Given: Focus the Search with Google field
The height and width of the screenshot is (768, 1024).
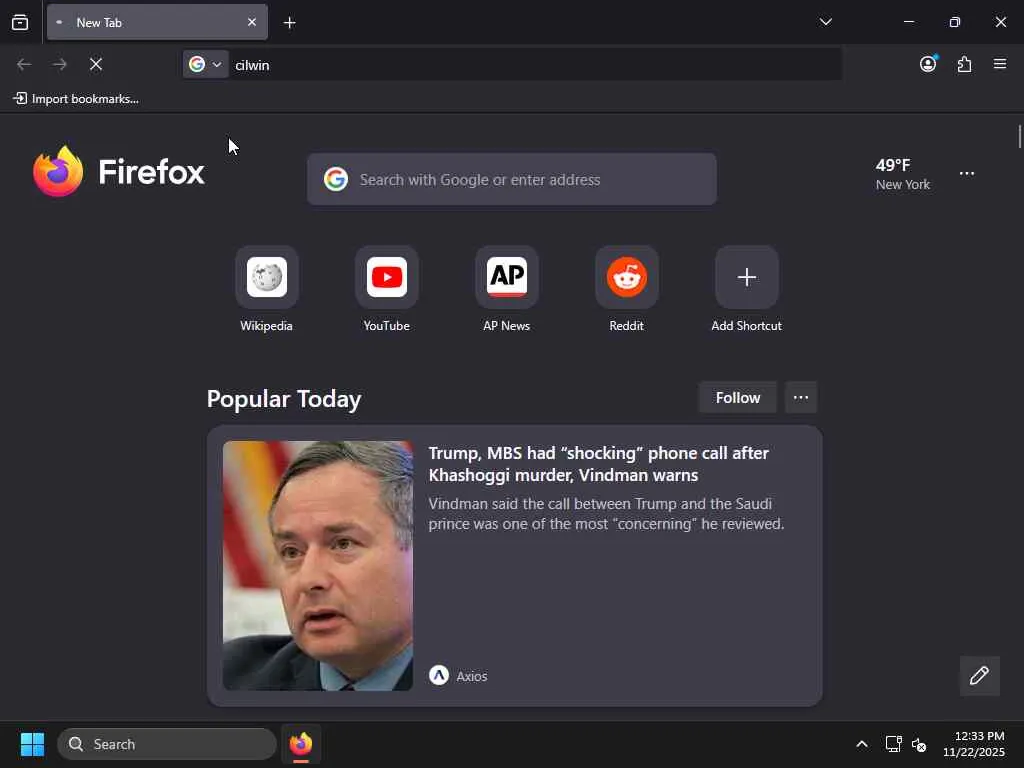Looking at the screenshot, I should (512, 179).
